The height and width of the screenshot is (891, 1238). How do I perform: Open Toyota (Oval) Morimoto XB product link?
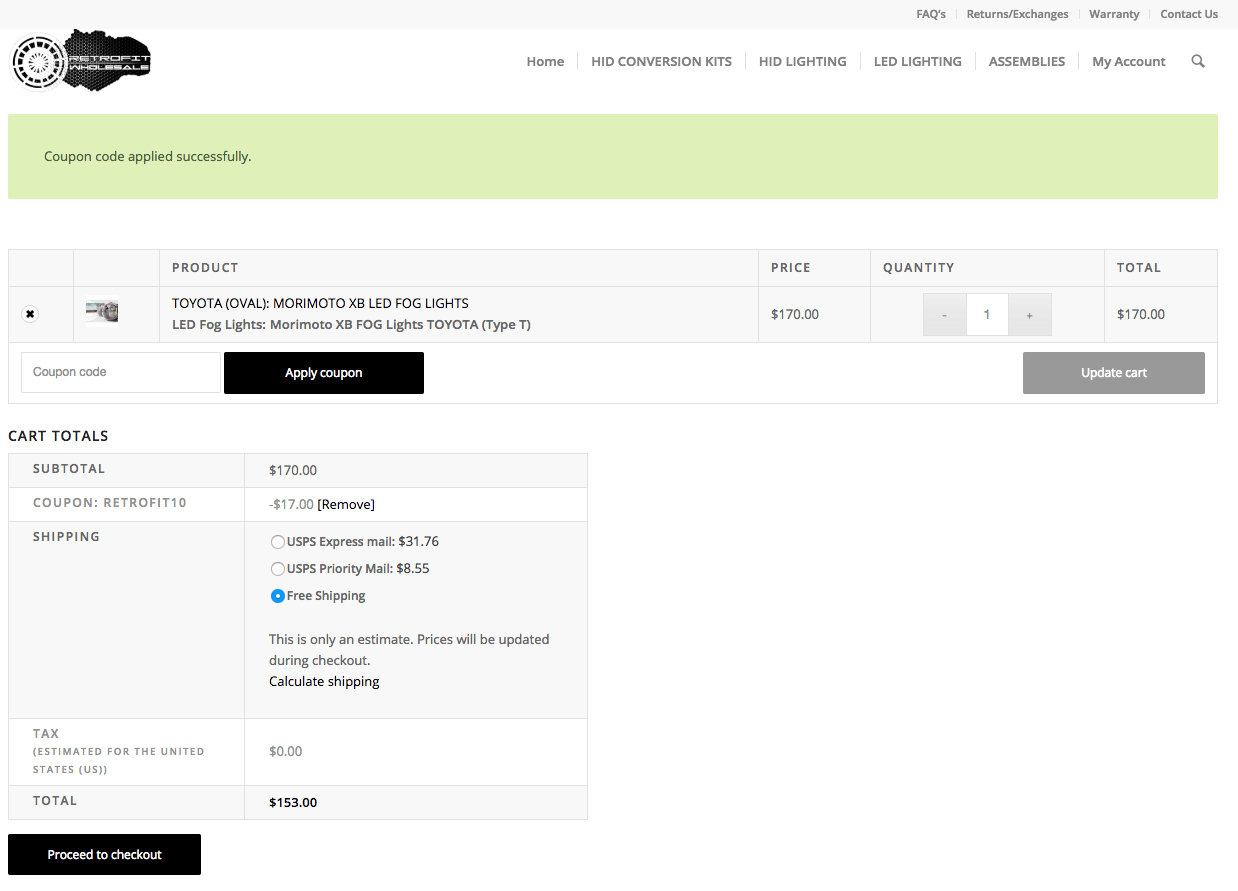[320, 303]
